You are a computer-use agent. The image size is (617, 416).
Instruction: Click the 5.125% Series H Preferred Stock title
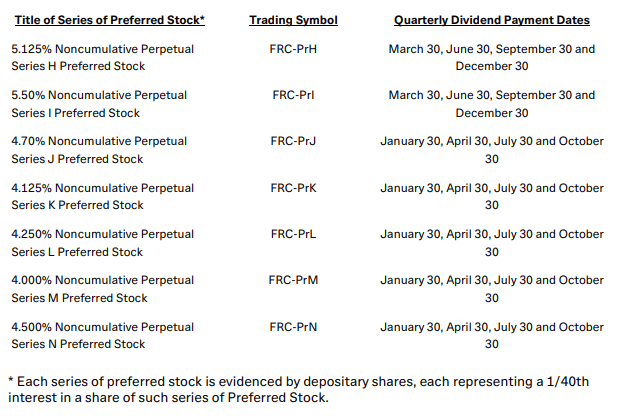tap(102, 57)
